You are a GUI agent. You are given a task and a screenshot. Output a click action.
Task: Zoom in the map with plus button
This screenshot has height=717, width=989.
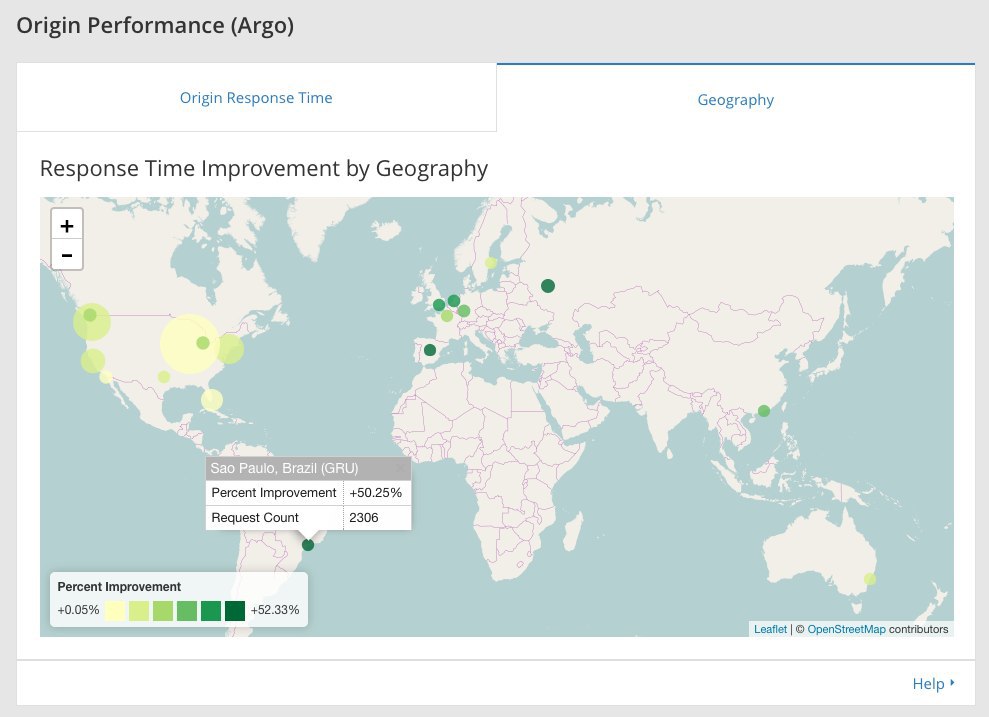tap(67, 226)
